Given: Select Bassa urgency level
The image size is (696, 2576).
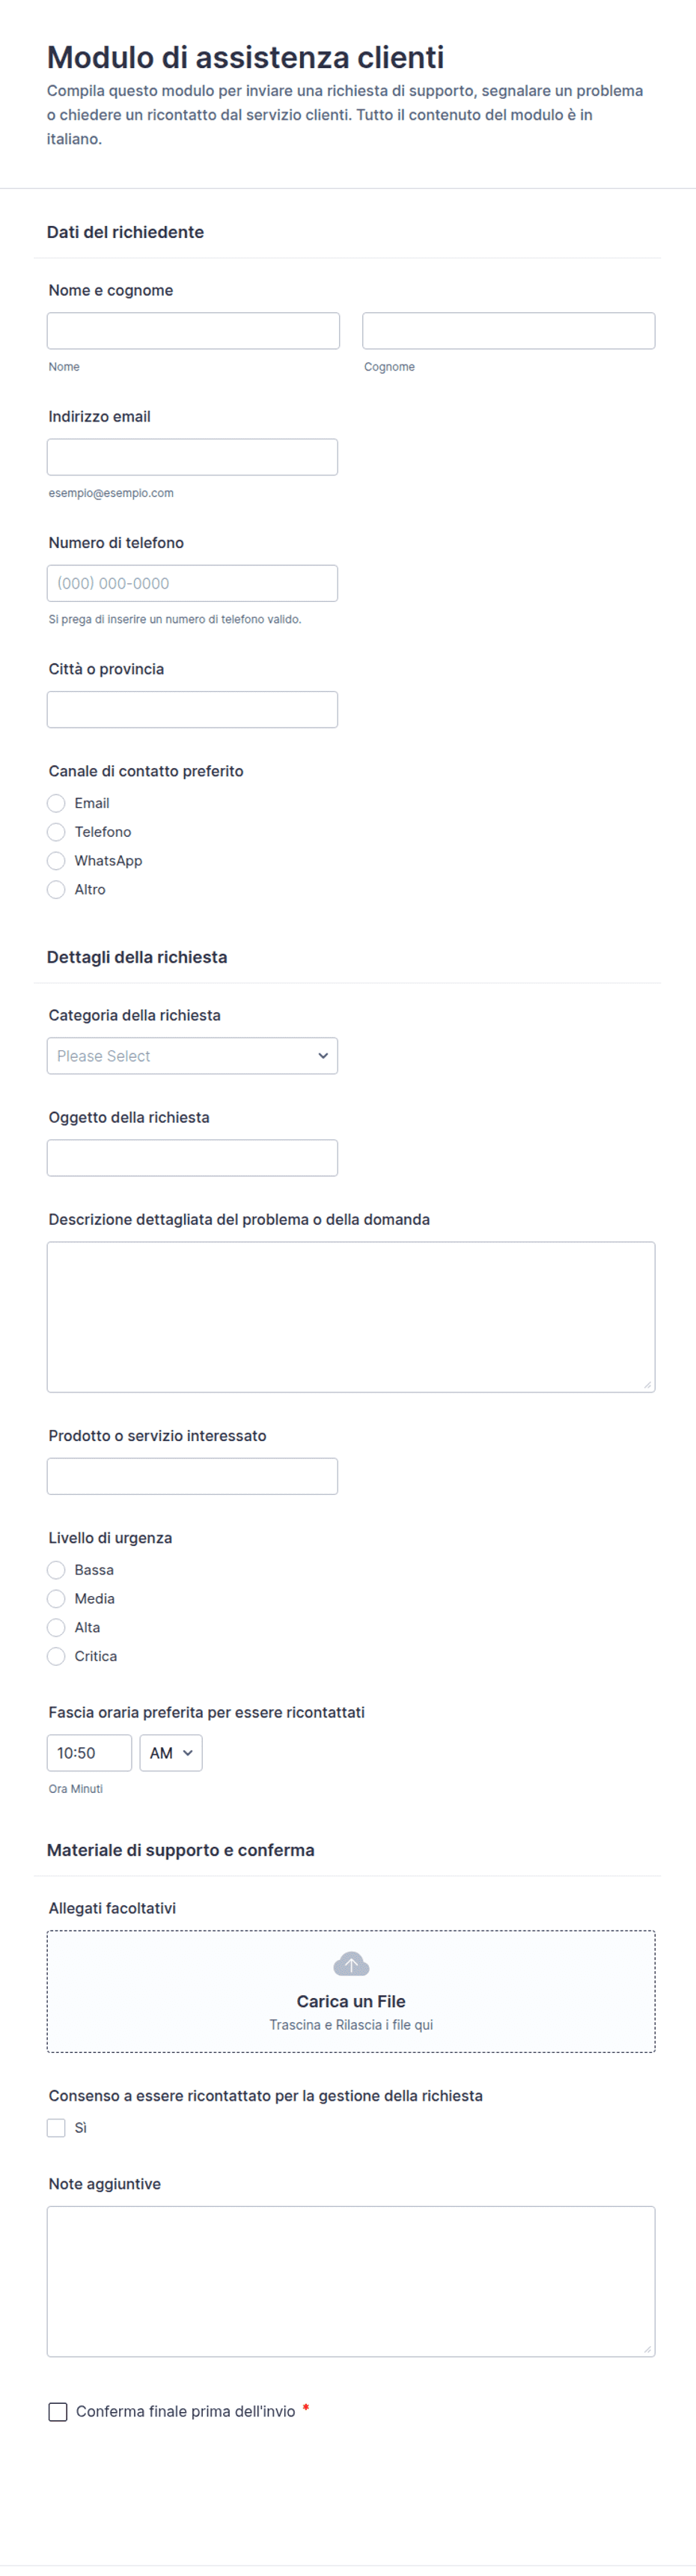Looking at the screenshot, I should [56, 1570].
